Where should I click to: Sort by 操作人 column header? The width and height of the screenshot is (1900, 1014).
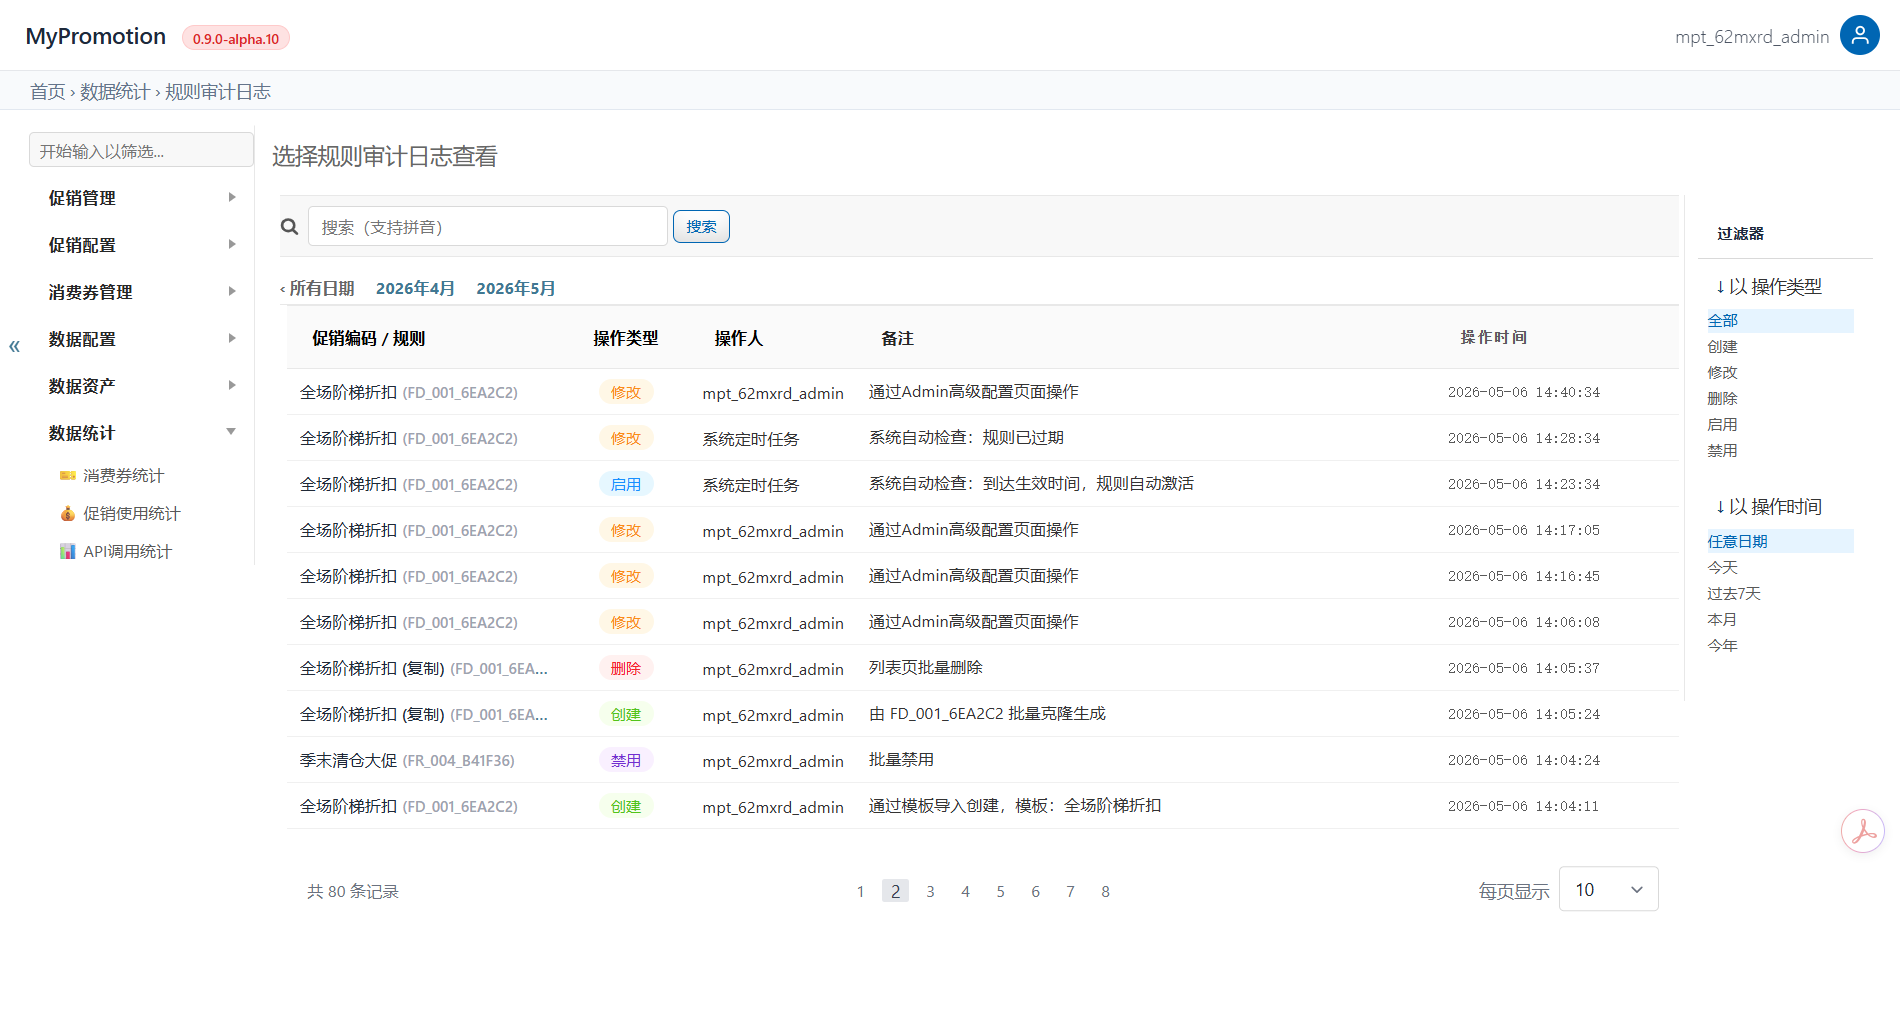(x=739, y=339)
